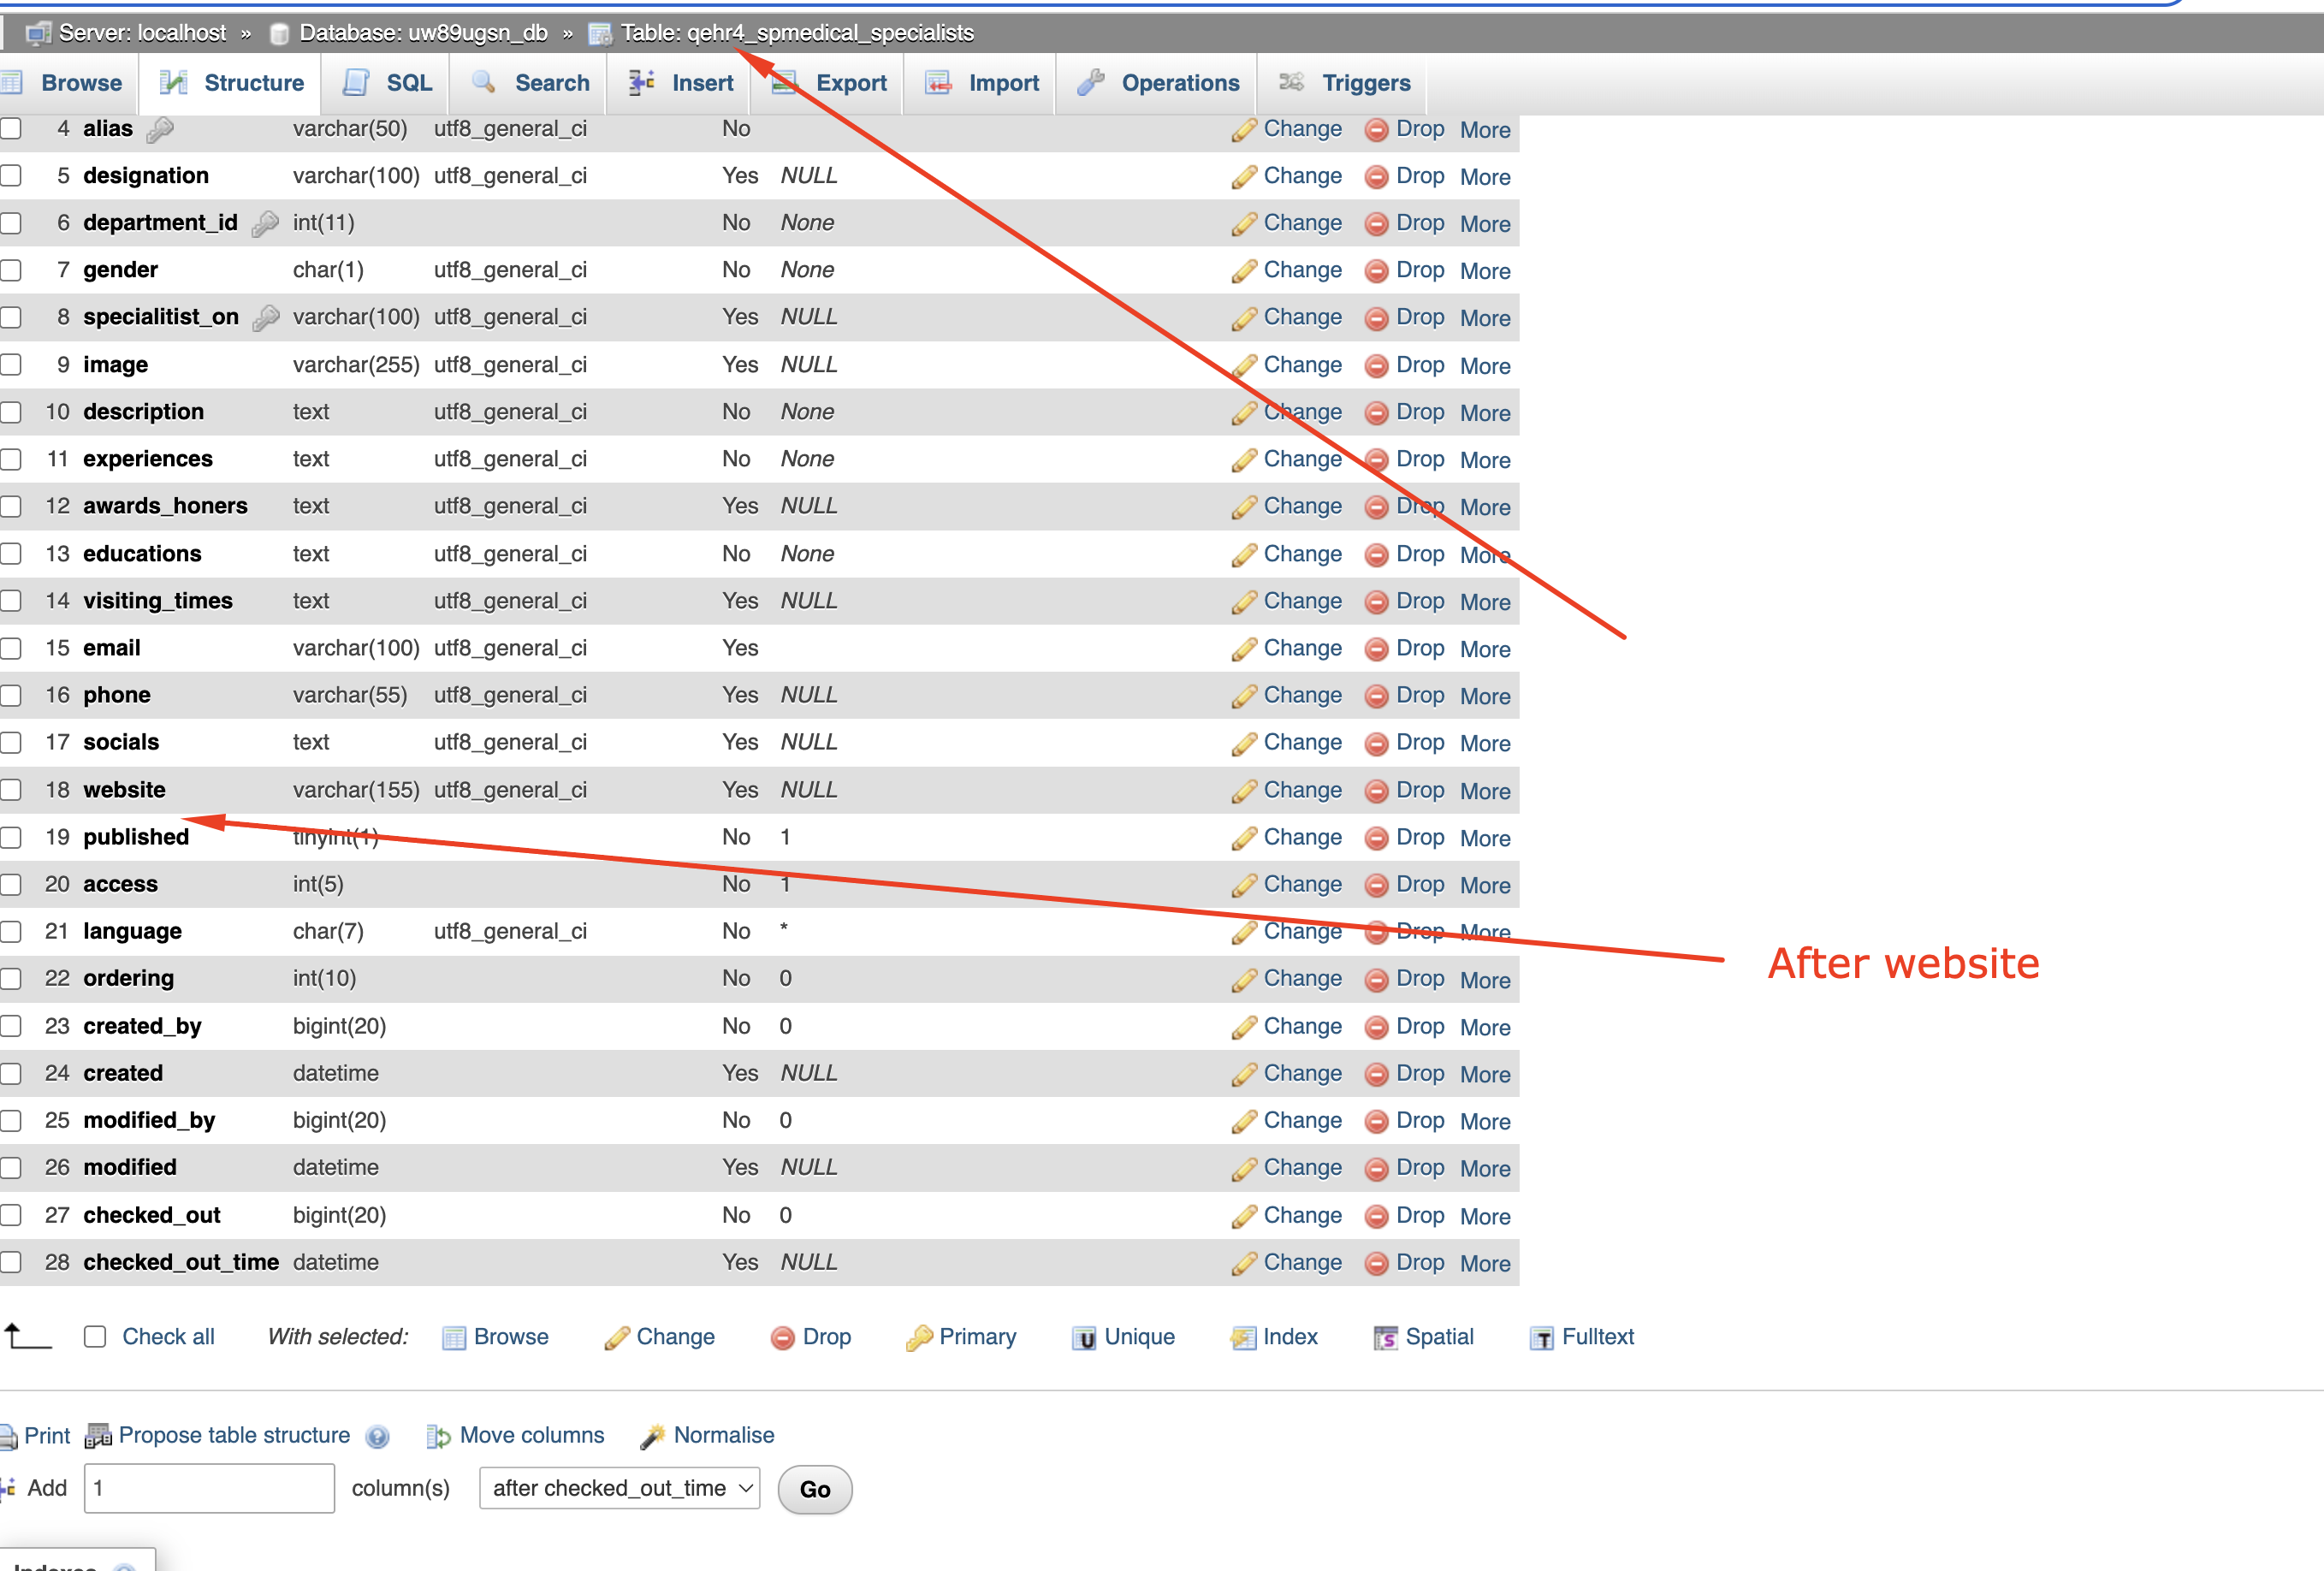Click the Propose table structure help icon
Screen dimensions: 2324x1571
point(377,1437)
